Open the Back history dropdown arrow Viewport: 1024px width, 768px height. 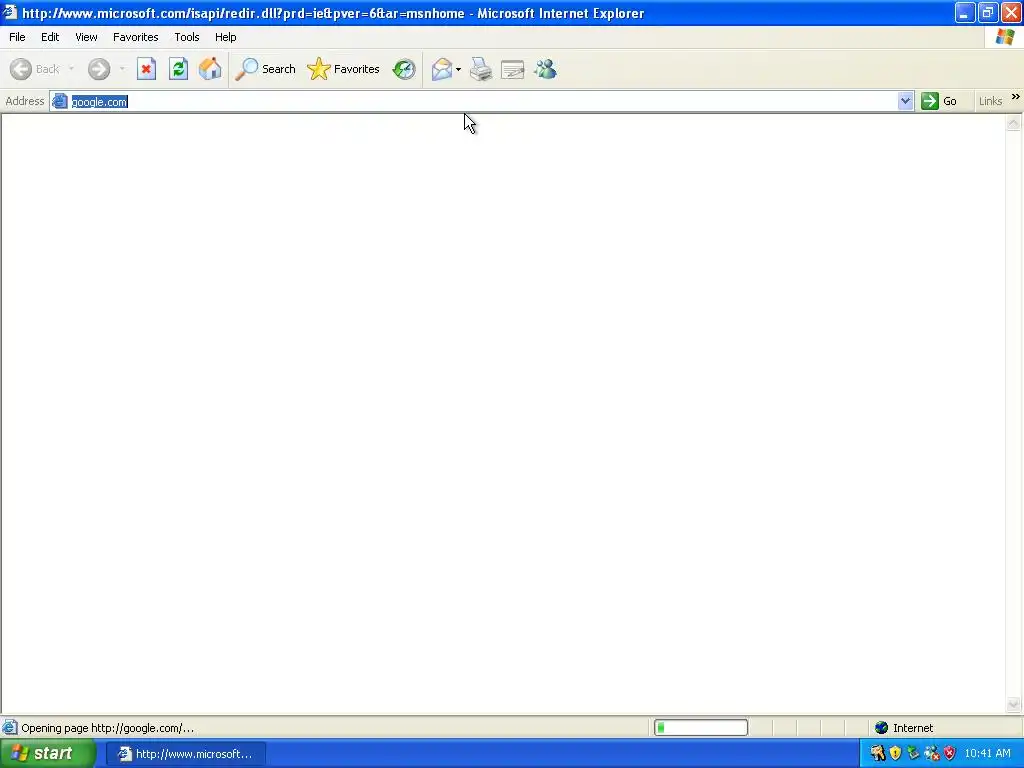pyautogui.click(x=71, y=69)
